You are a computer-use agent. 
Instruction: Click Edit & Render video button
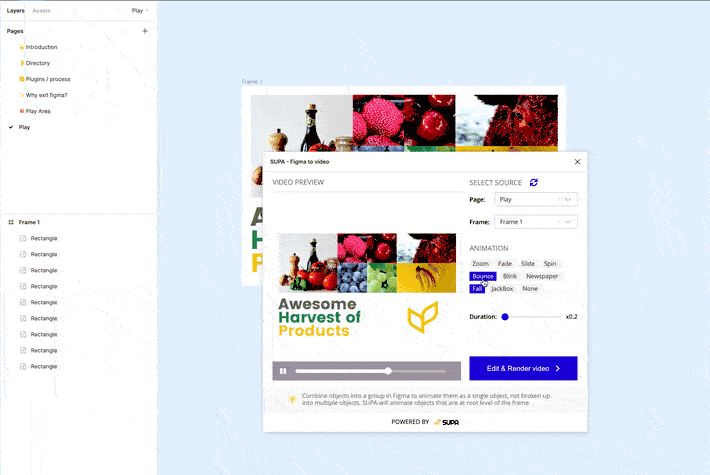coord(523,368)
